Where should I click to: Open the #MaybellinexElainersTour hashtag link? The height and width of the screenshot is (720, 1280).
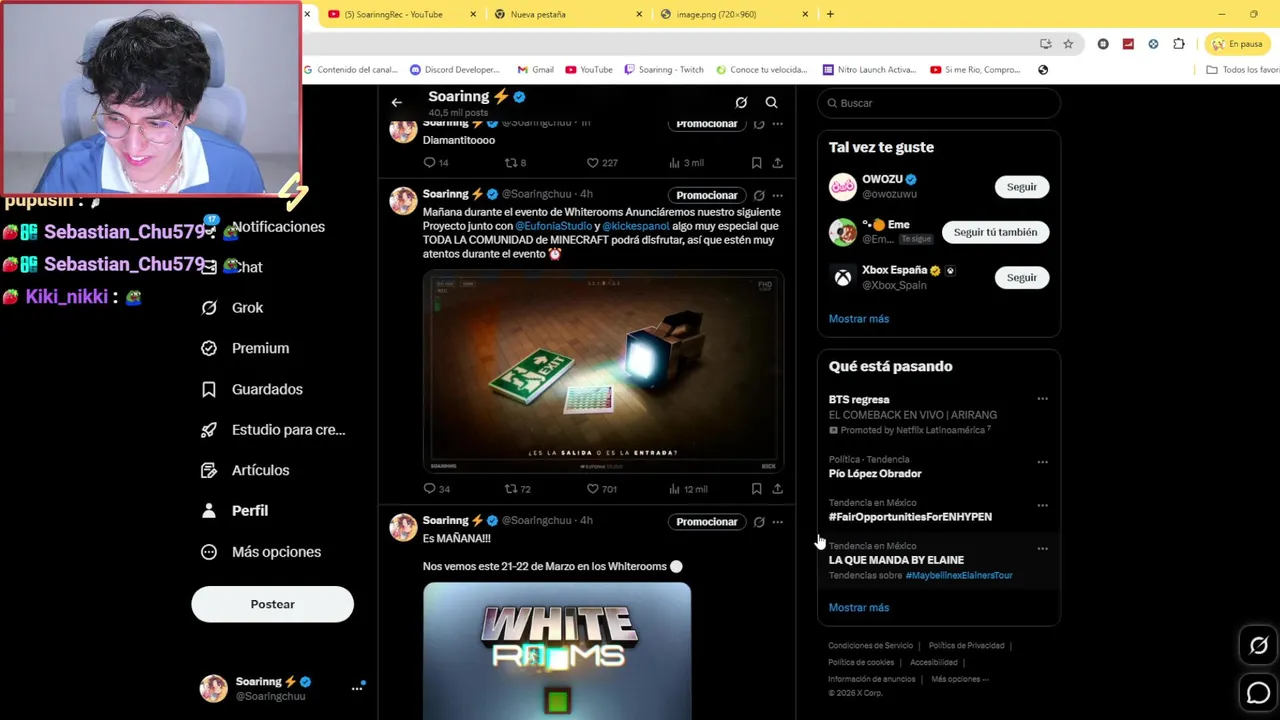(x=959, y=576)
